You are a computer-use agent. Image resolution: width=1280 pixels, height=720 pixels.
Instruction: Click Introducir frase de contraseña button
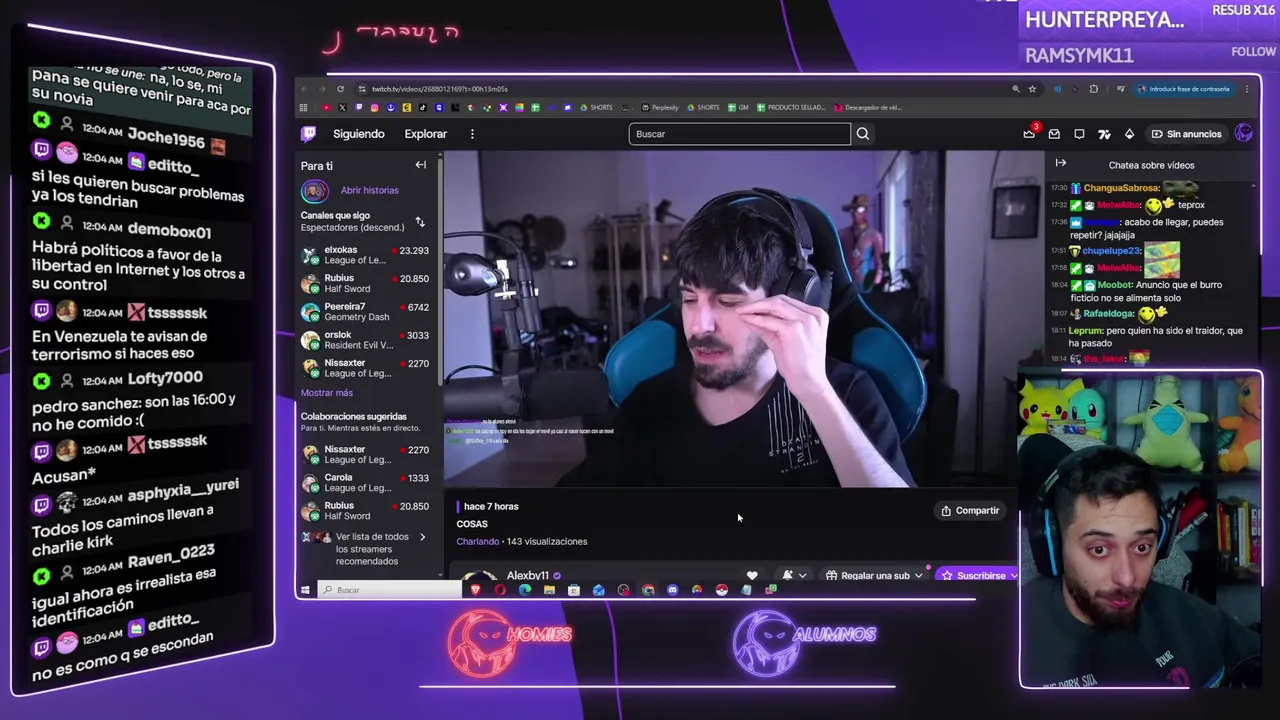click(x=1183, y=89)
